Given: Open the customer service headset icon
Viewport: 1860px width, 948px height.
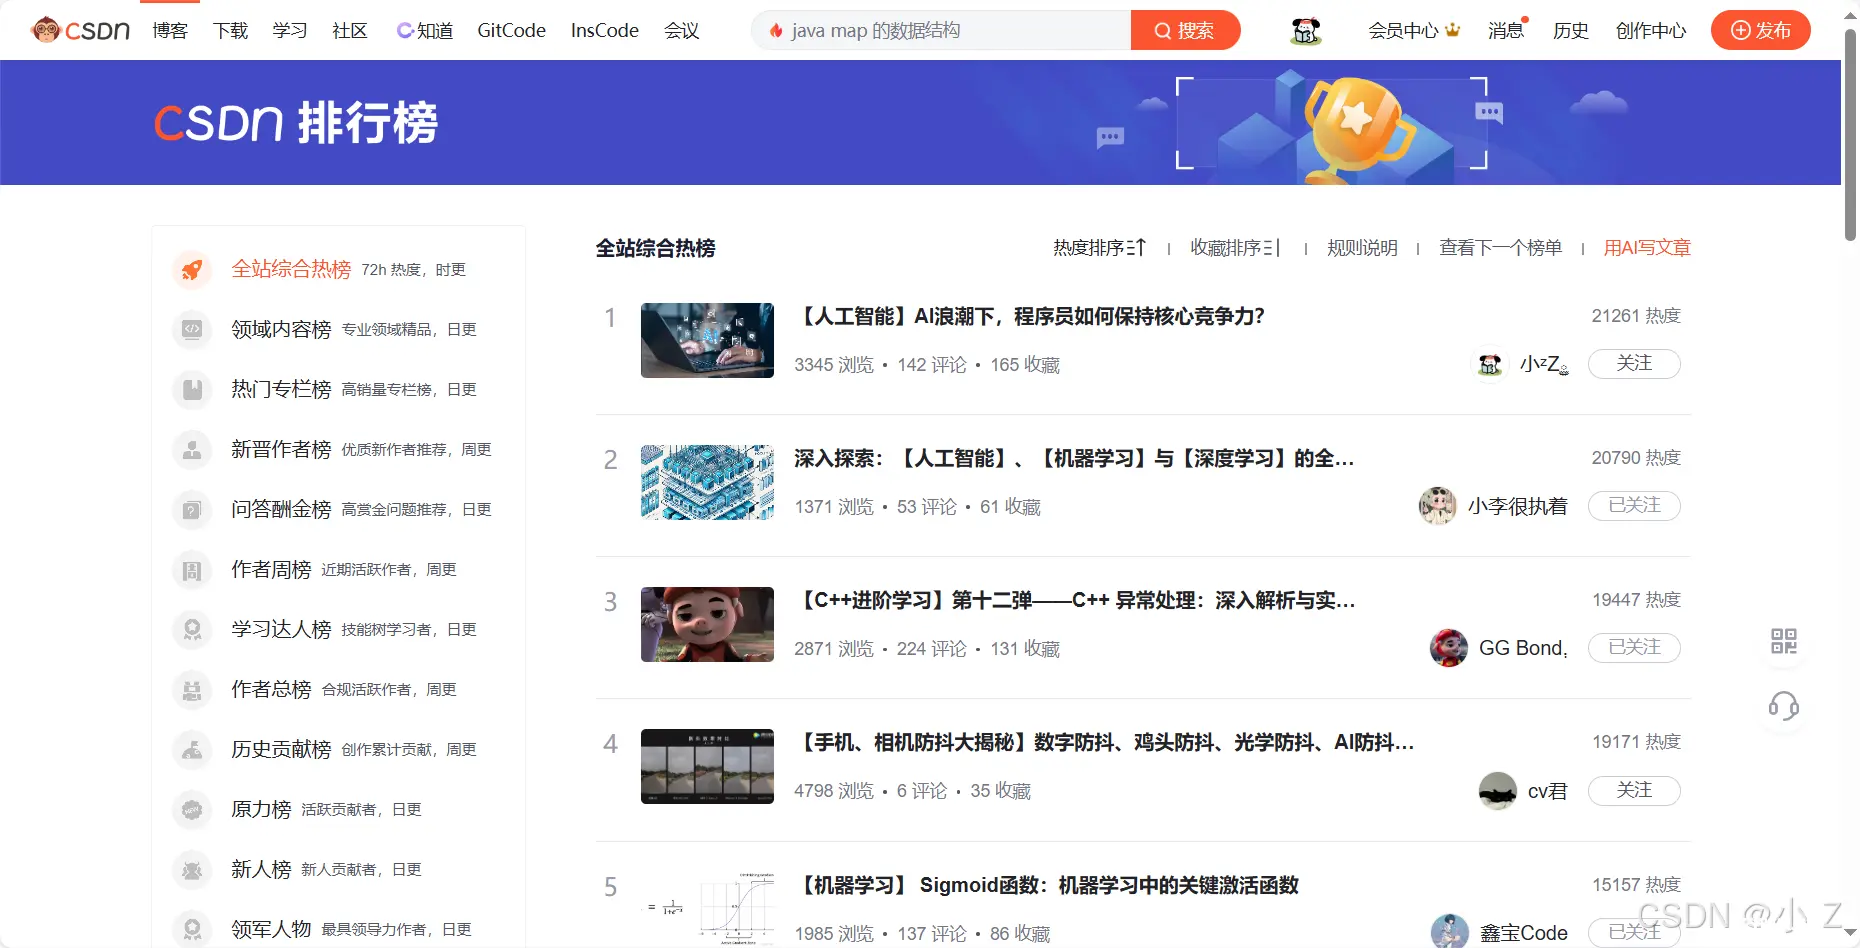Looking at the screenshot, I should 1784,706.
